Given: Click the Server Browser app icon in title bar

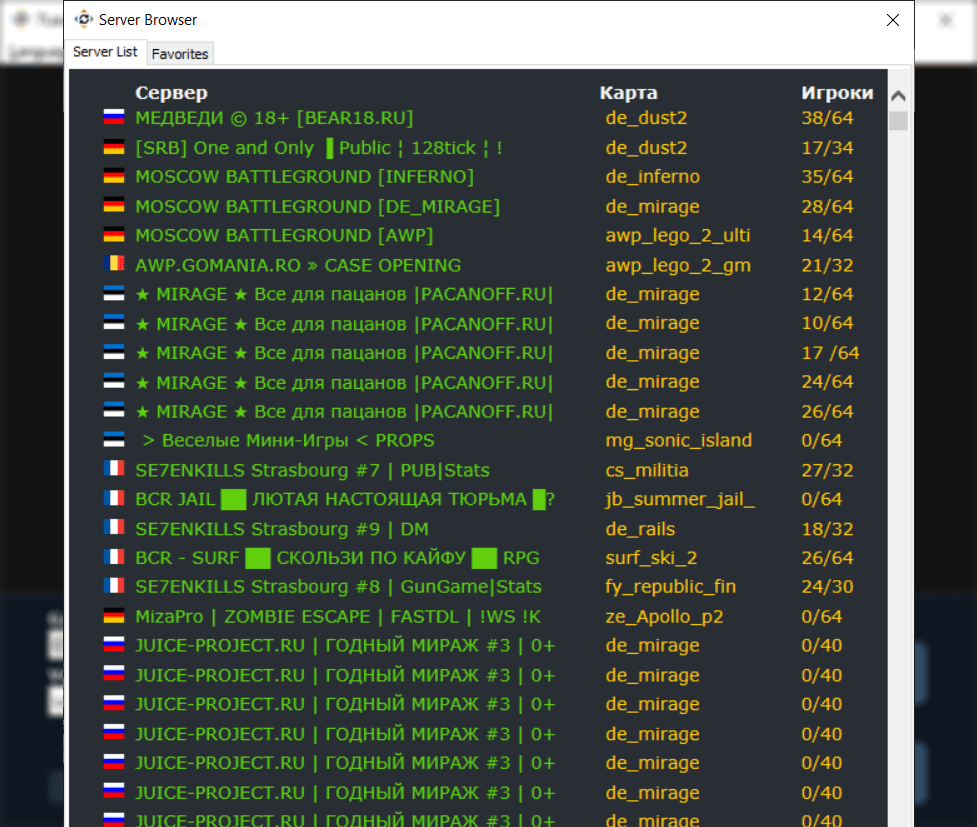Looking at the screenshot, I should (83, 20).
